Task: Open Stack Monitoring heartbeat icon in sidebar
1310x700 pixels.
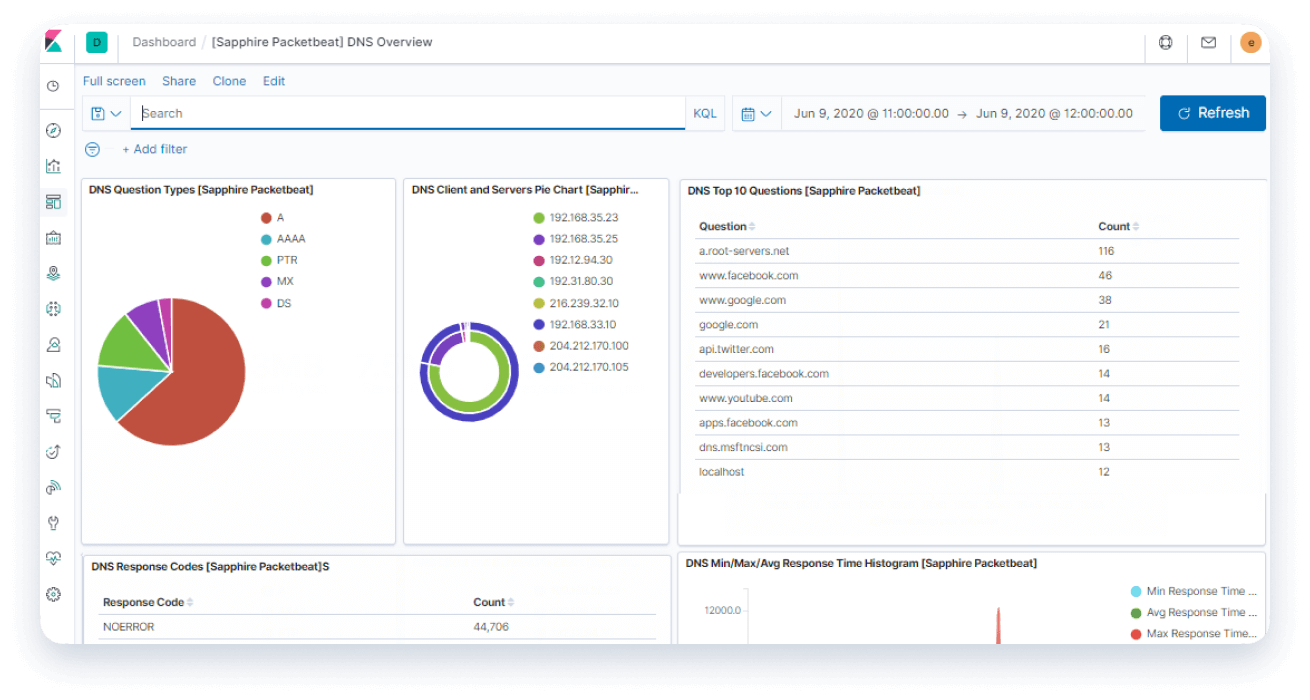Action: [x=53, y=558]
